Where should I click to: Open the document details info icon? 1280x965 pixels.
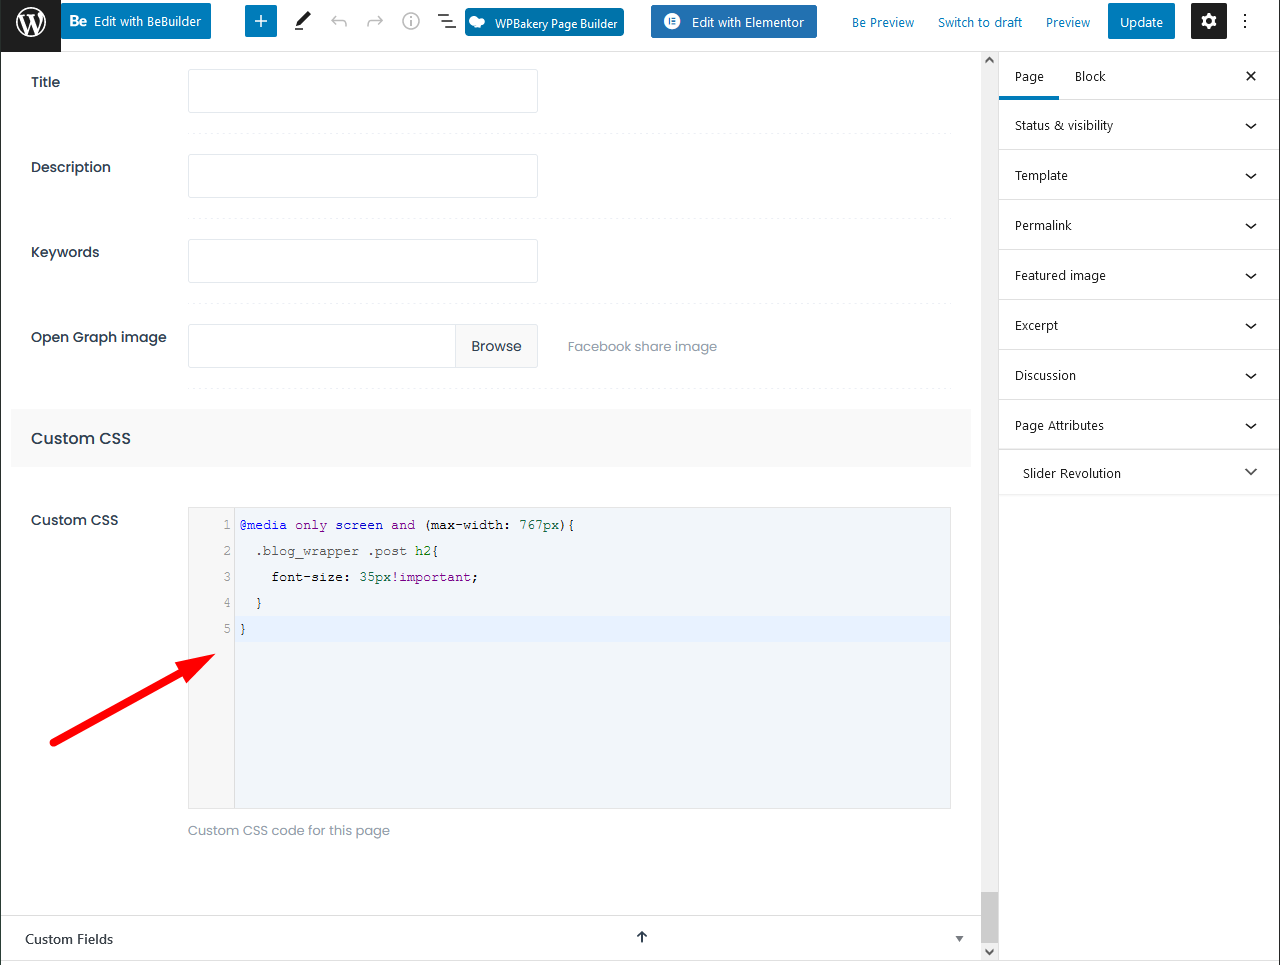(x=411, y=21)
